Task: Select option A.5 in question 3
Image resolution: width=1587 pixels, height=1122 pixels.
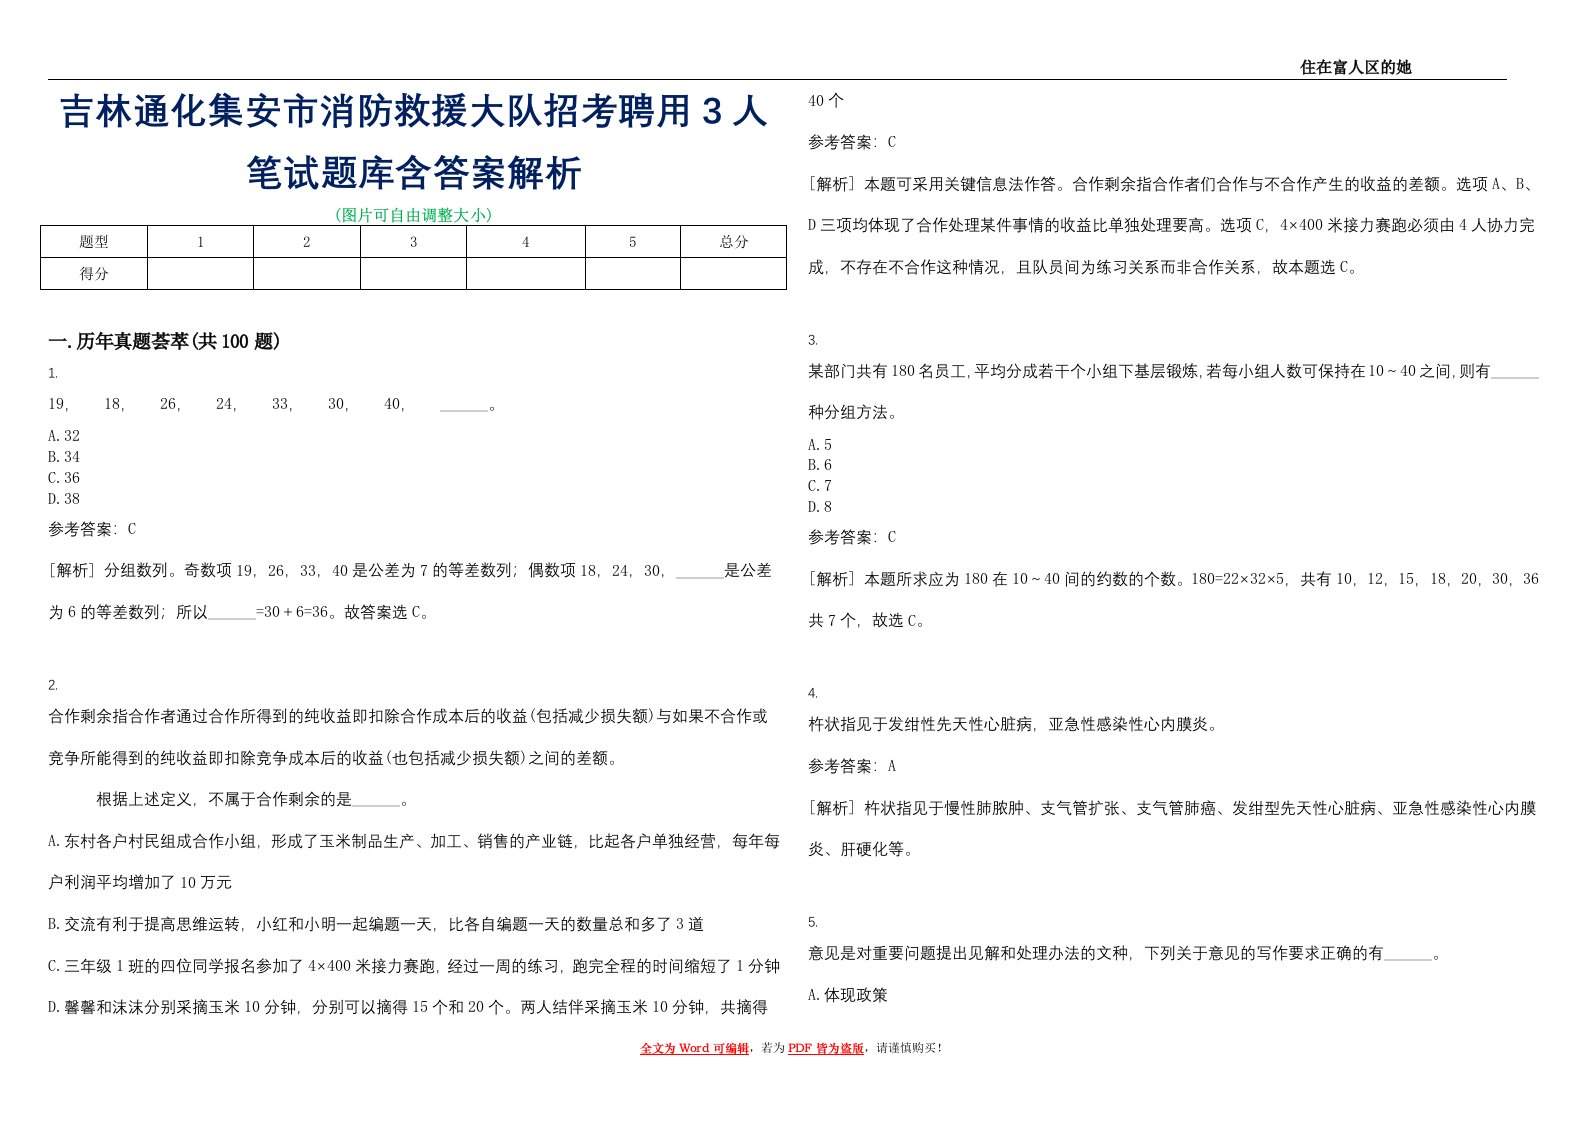Action: tap(820, 445)
